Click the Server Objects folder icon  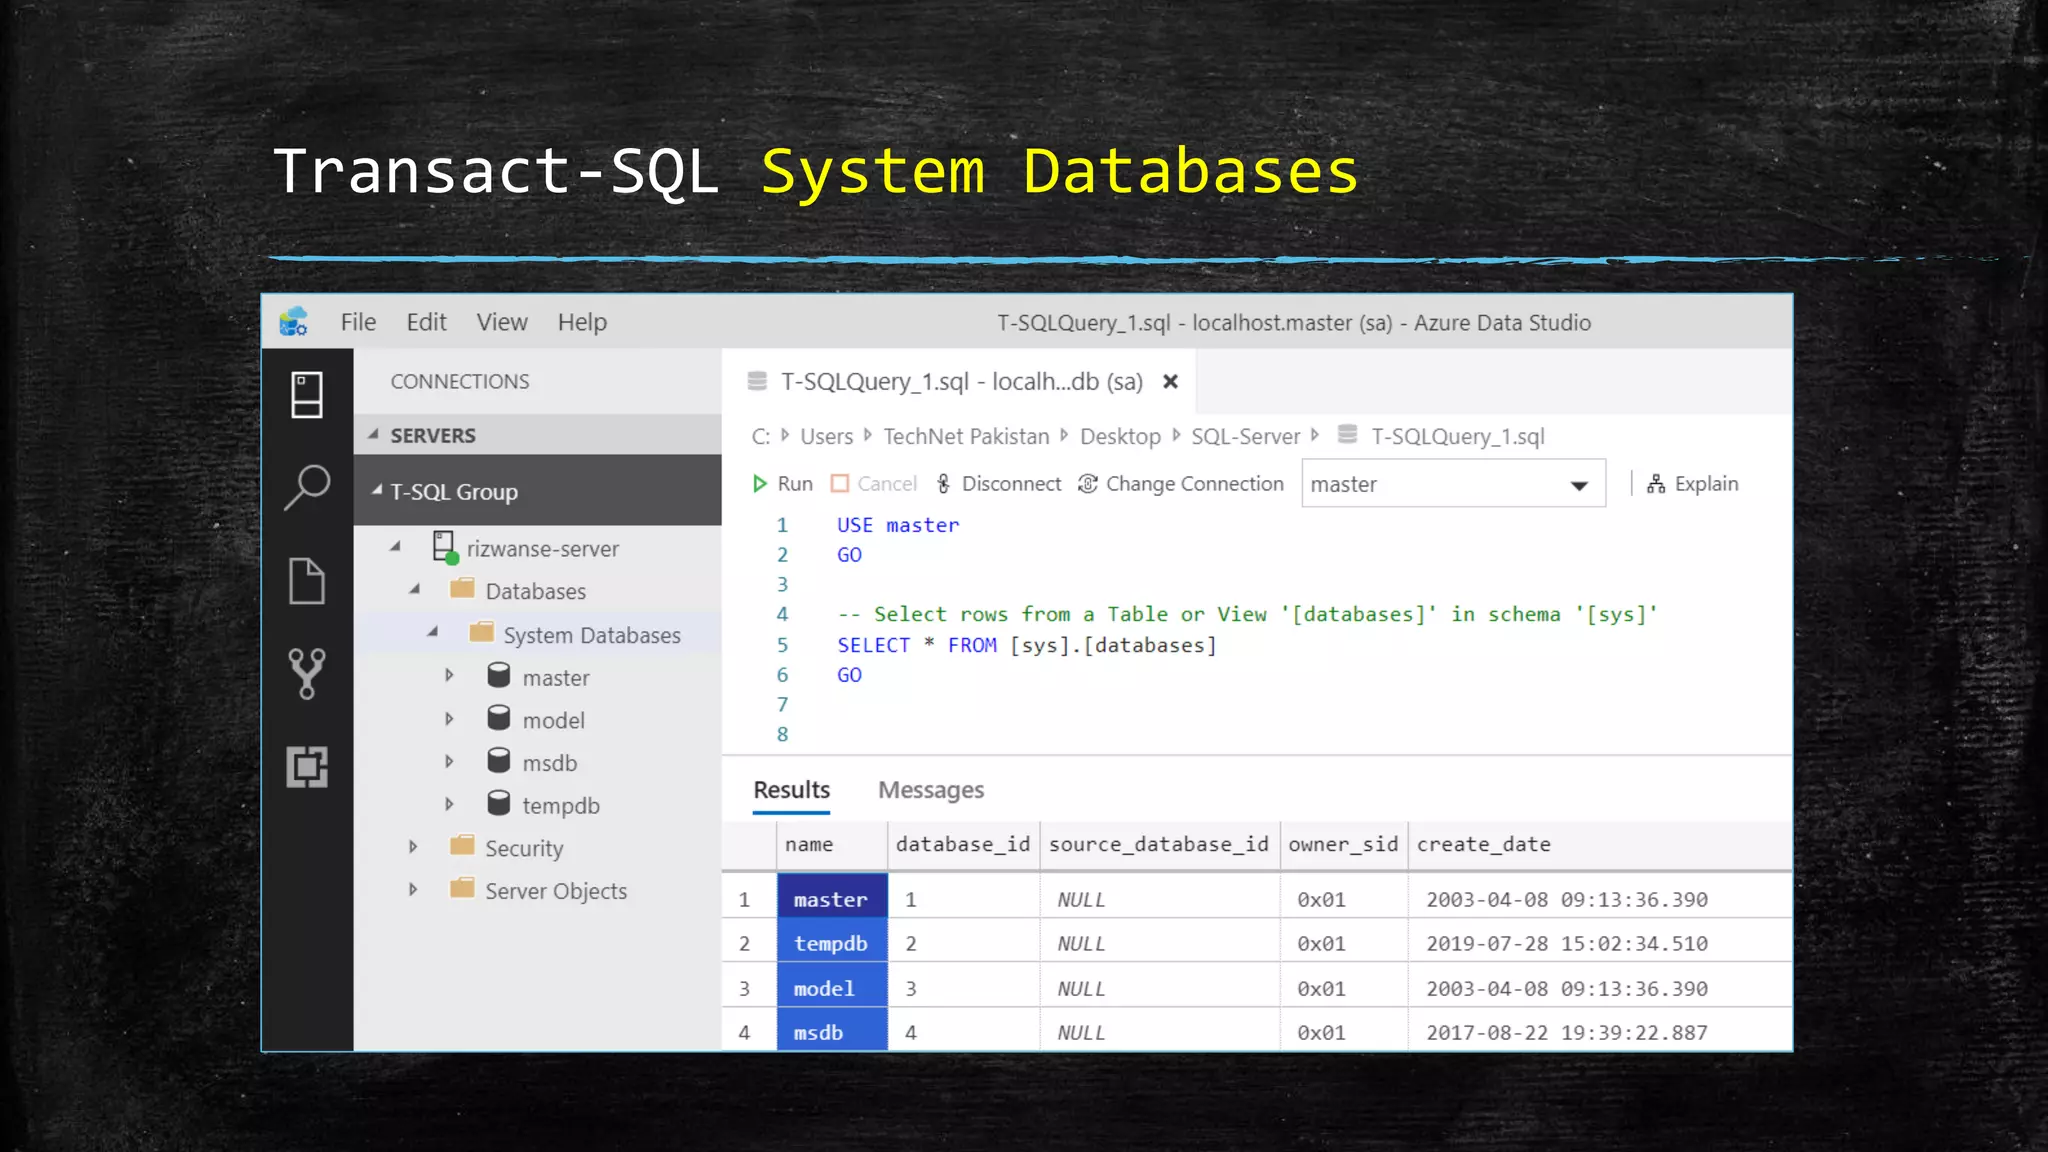[462, 889]
